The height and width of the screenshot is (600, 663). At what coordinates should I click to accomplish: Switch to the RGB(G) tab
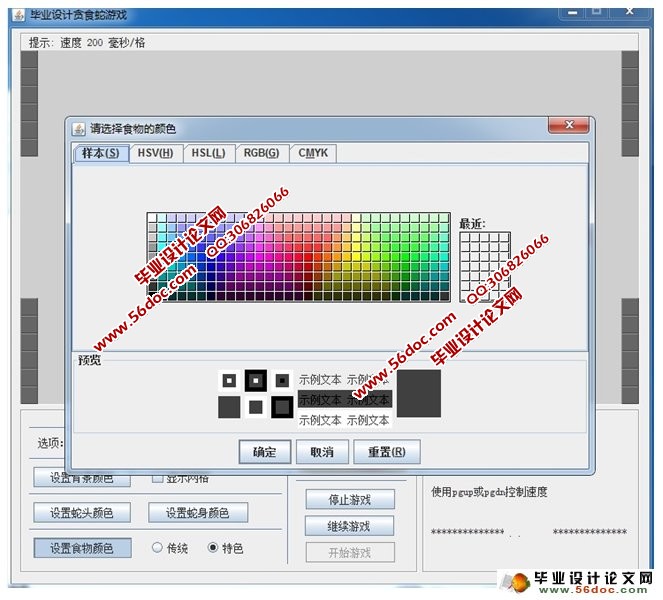[263, 153]
